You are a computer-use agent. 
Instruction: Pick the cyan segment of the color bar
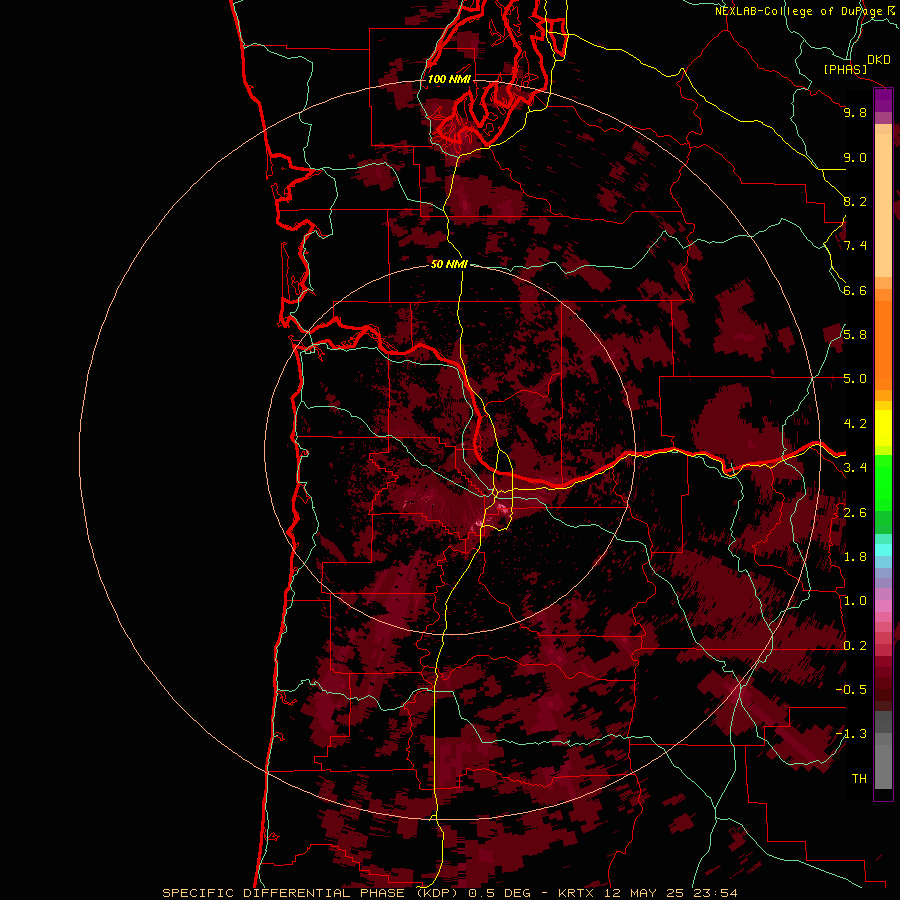(883, 550)
